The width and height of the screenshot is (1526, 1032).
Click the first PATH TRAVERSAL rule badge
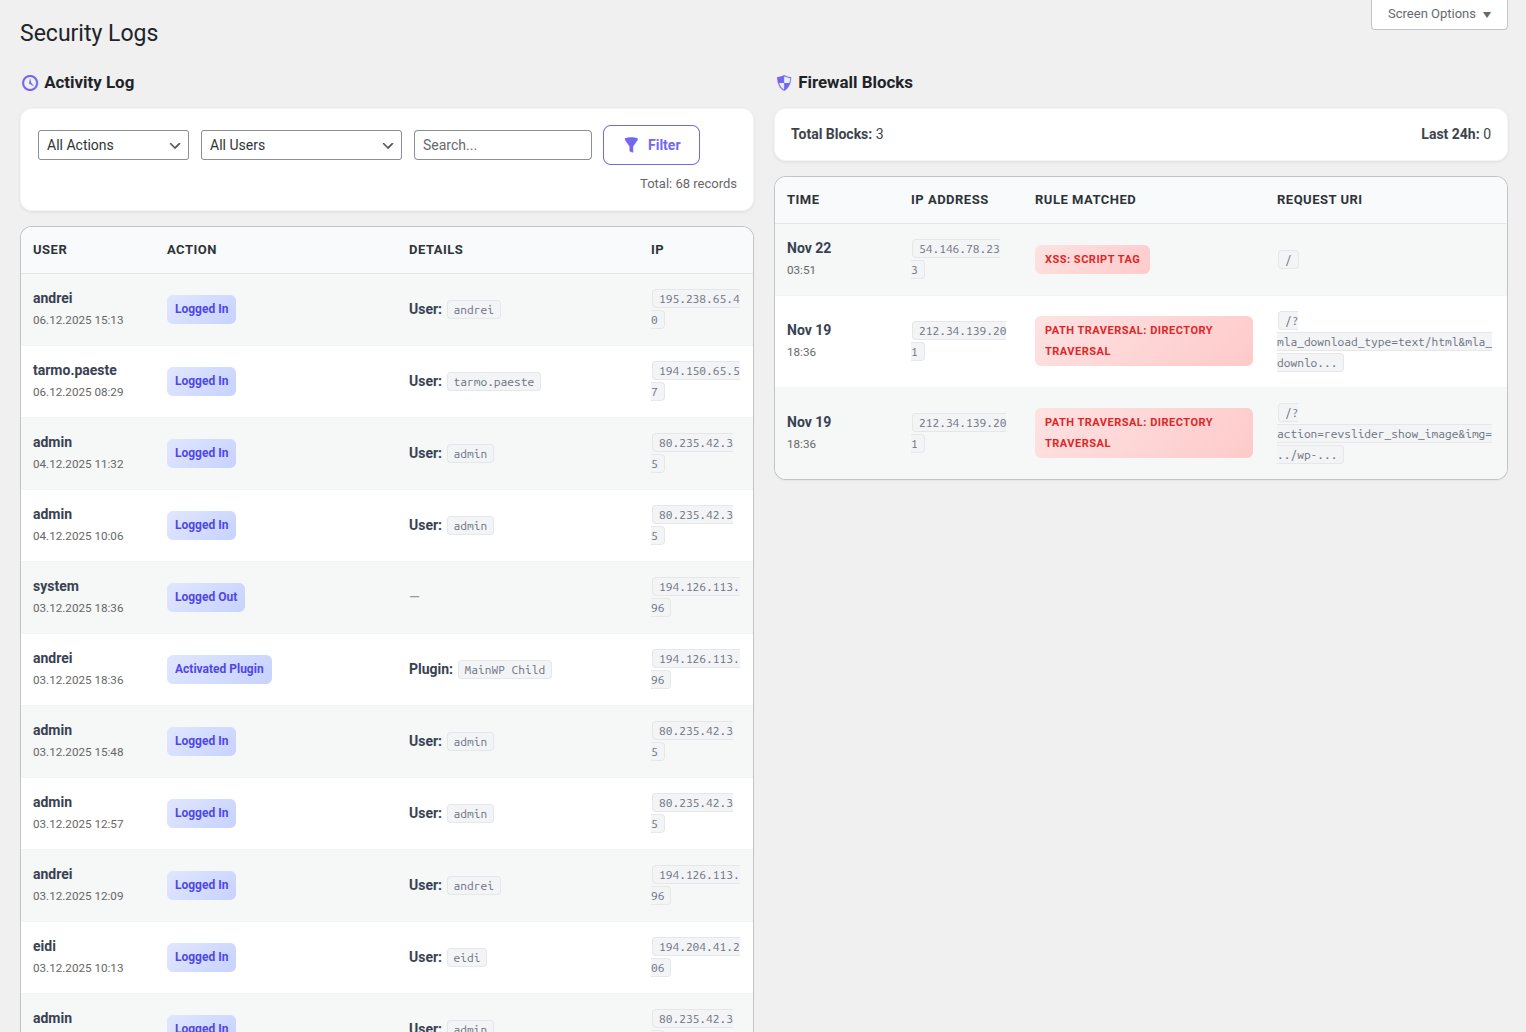click(1143, 340)
